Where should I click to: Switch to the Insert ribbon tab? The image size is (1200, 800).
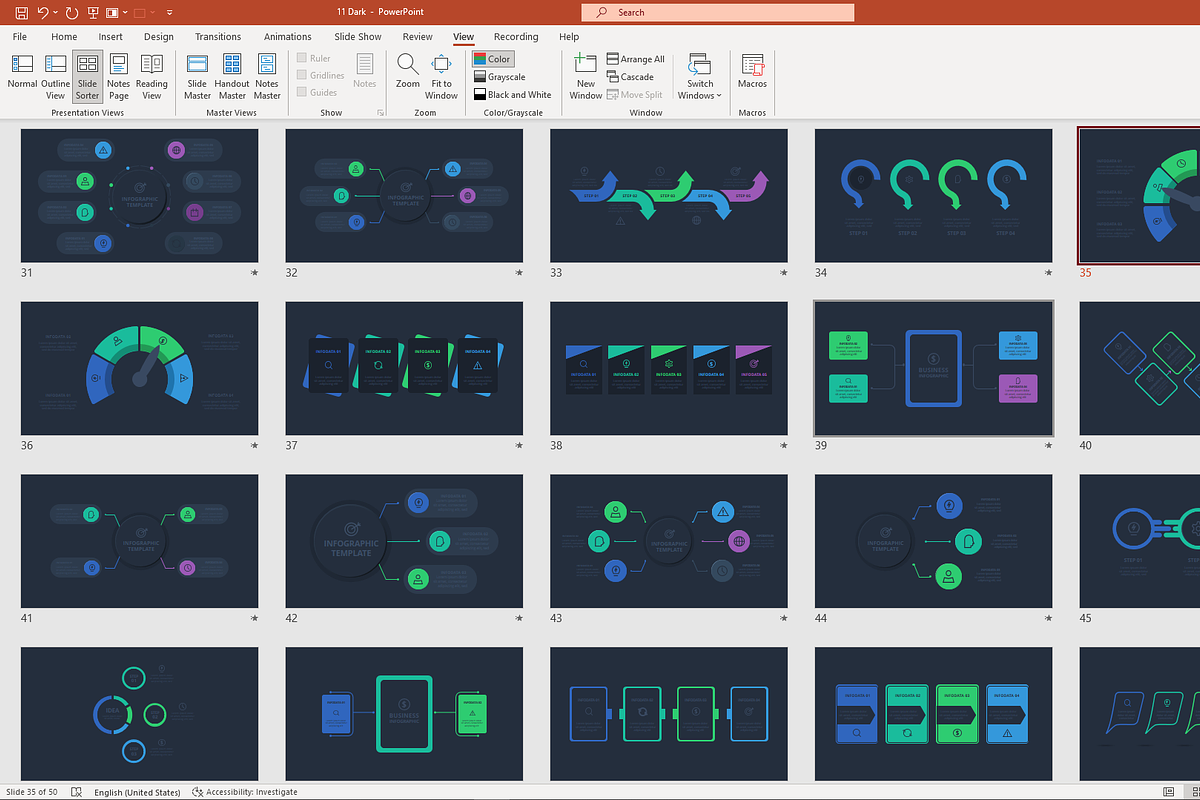(110, 37)
